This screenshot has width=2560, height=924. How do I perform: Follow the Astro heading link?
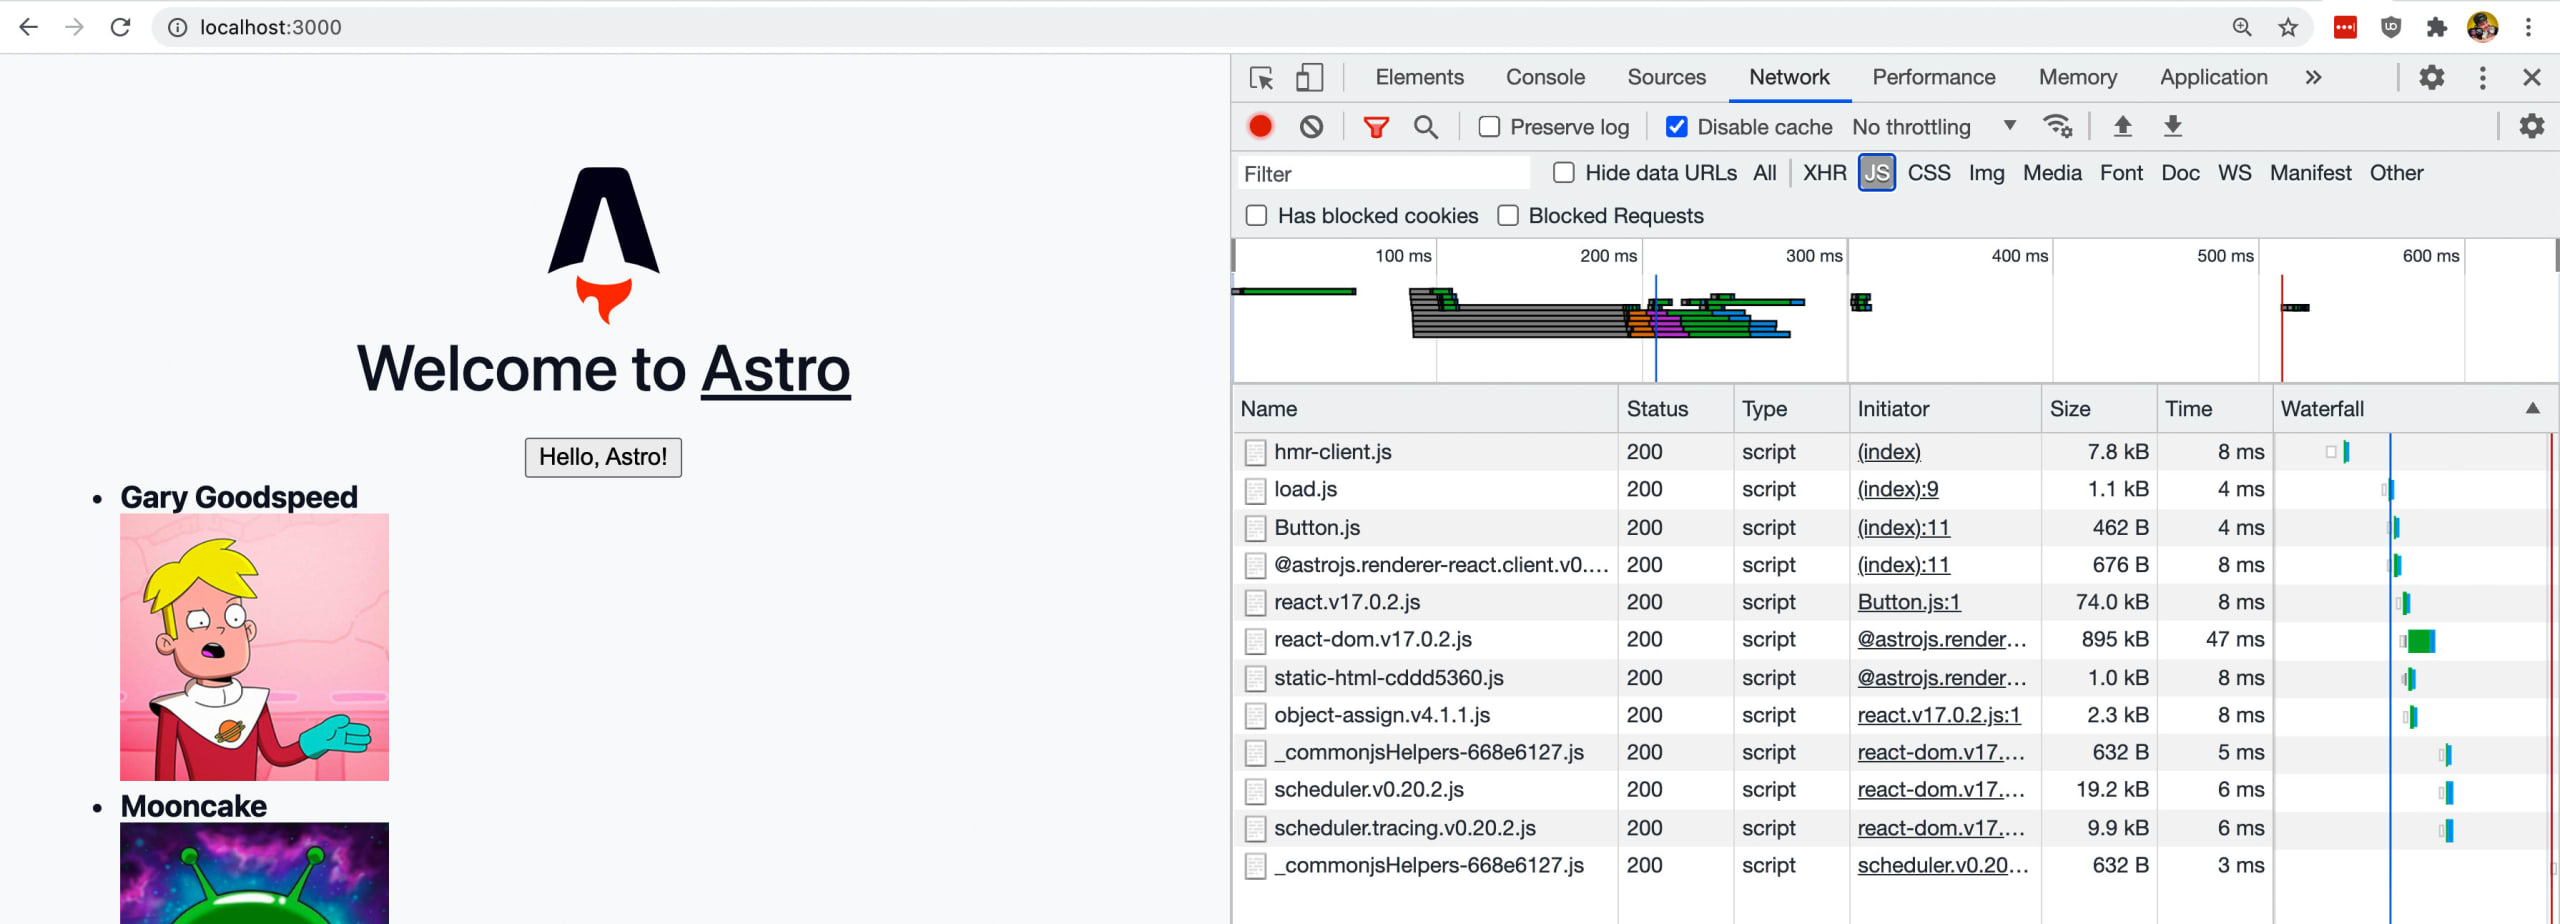point(775,369)
